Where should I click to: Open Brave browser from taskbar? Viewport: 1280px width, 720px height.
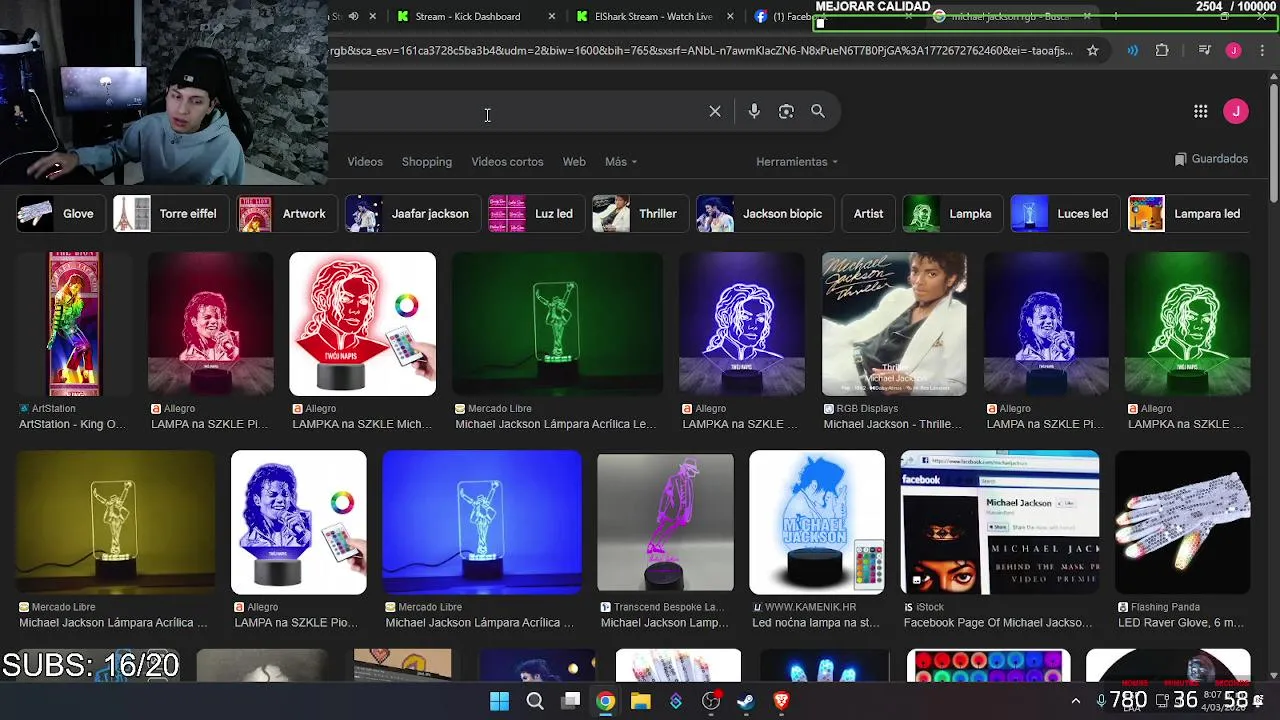[x=781, y=701]
